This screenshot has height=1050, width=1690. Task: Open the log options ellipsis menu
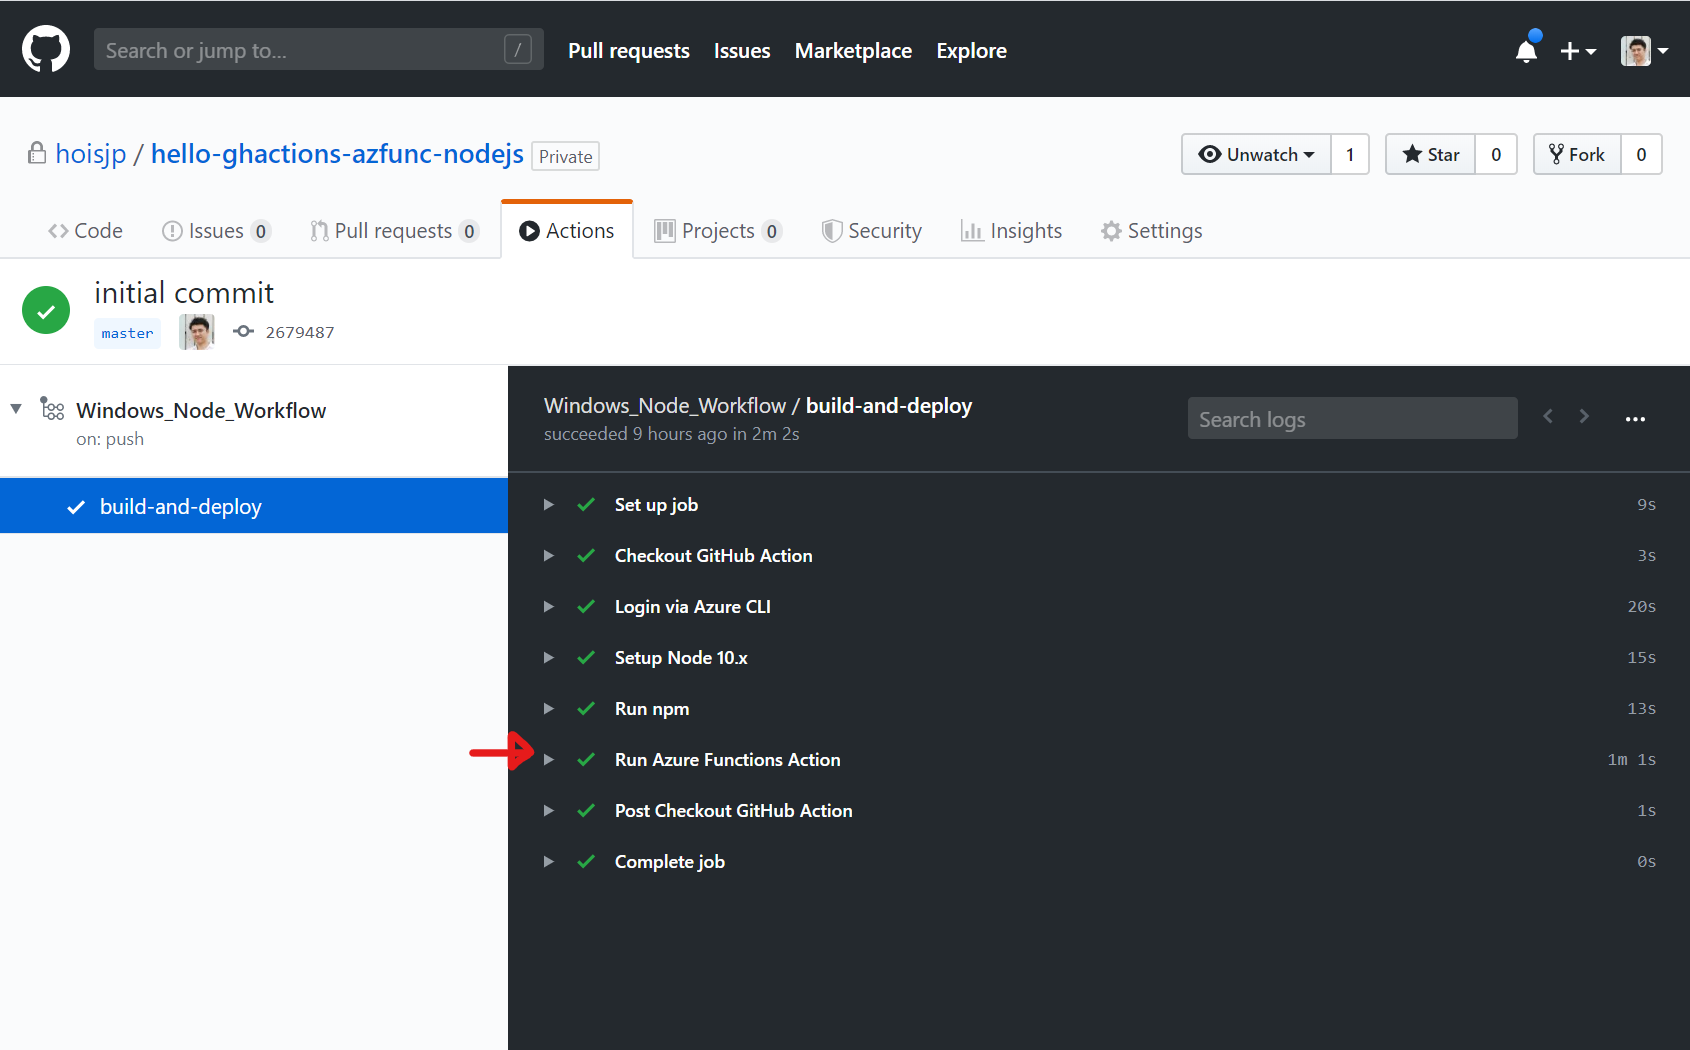point(1635,419)
